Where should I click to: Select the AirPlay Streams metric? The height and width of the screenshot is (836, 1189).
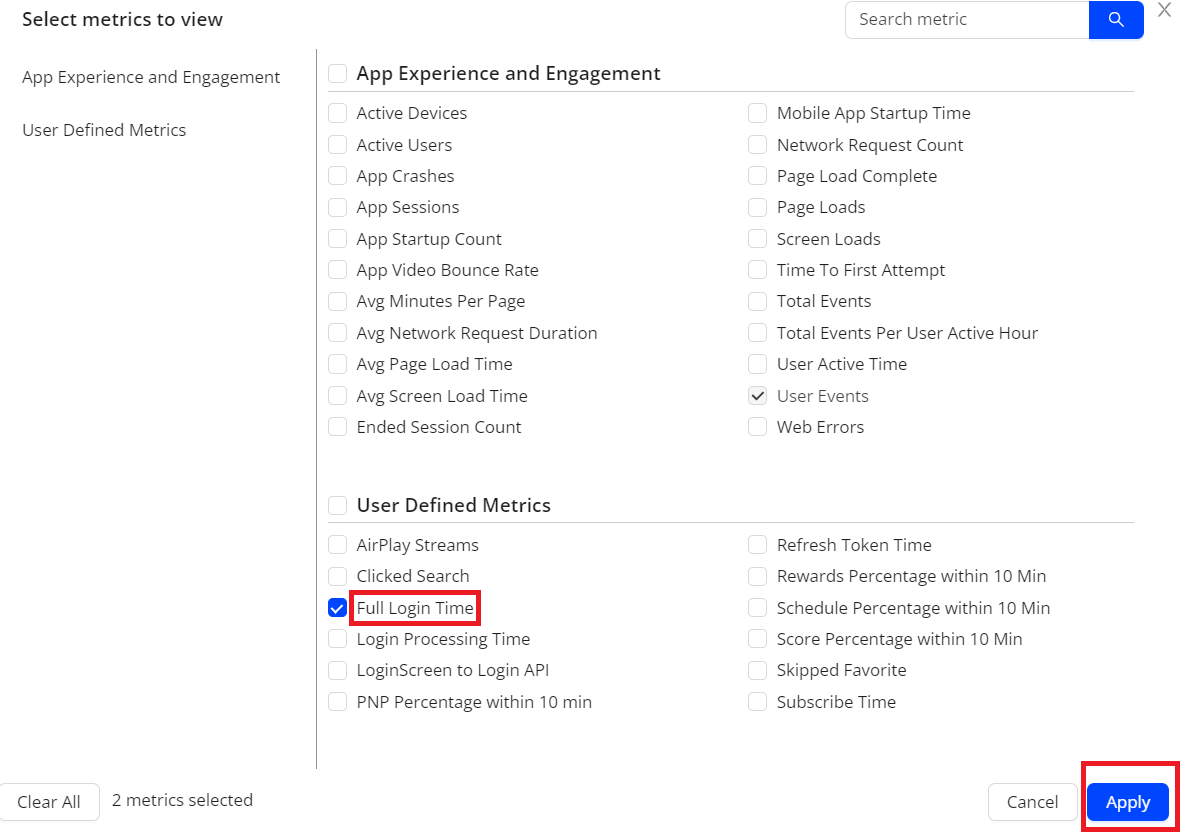tap(337, 545)
